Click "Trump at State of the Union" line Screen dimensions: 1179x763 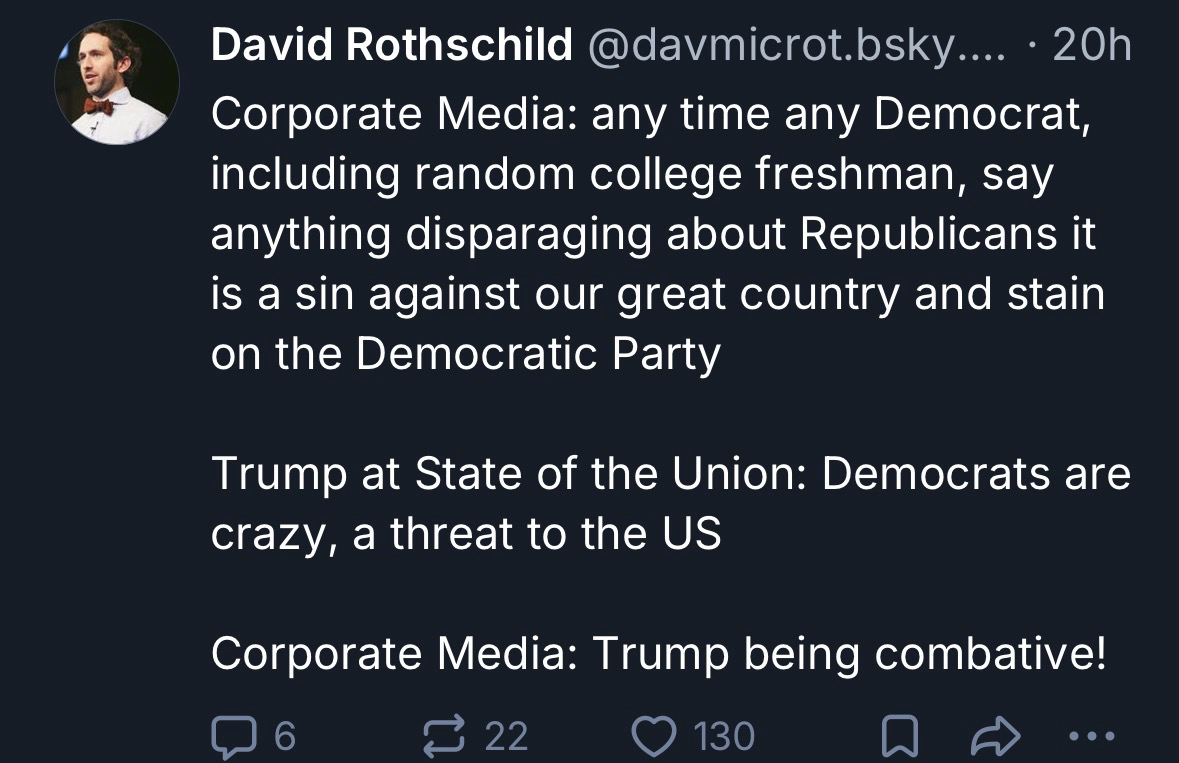coord(670,473)
